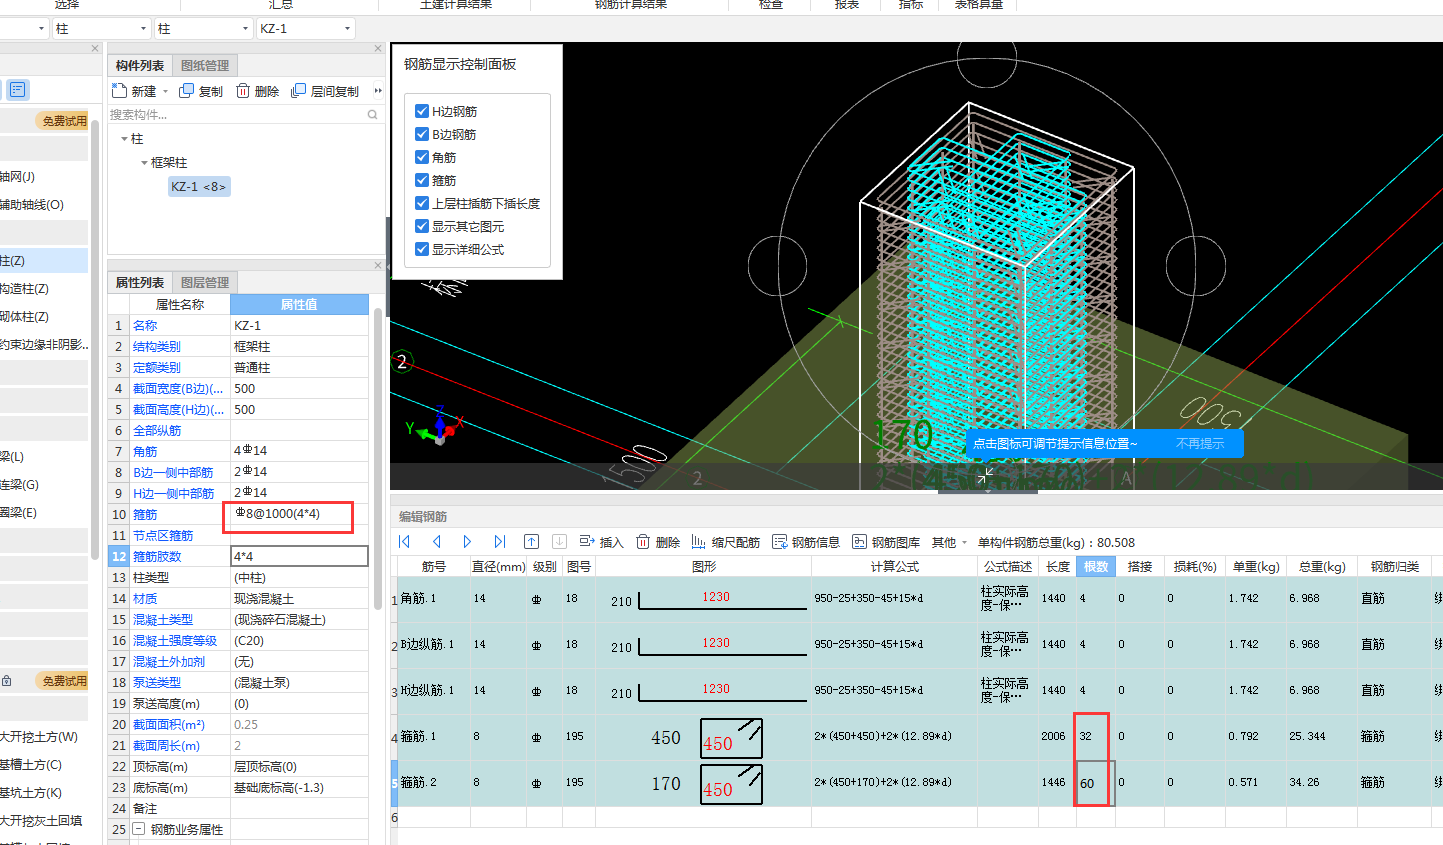Viewport: 1443px width, 845px height.
Task: Close the navigation panel with X
Action: click(x=95, y=49)
